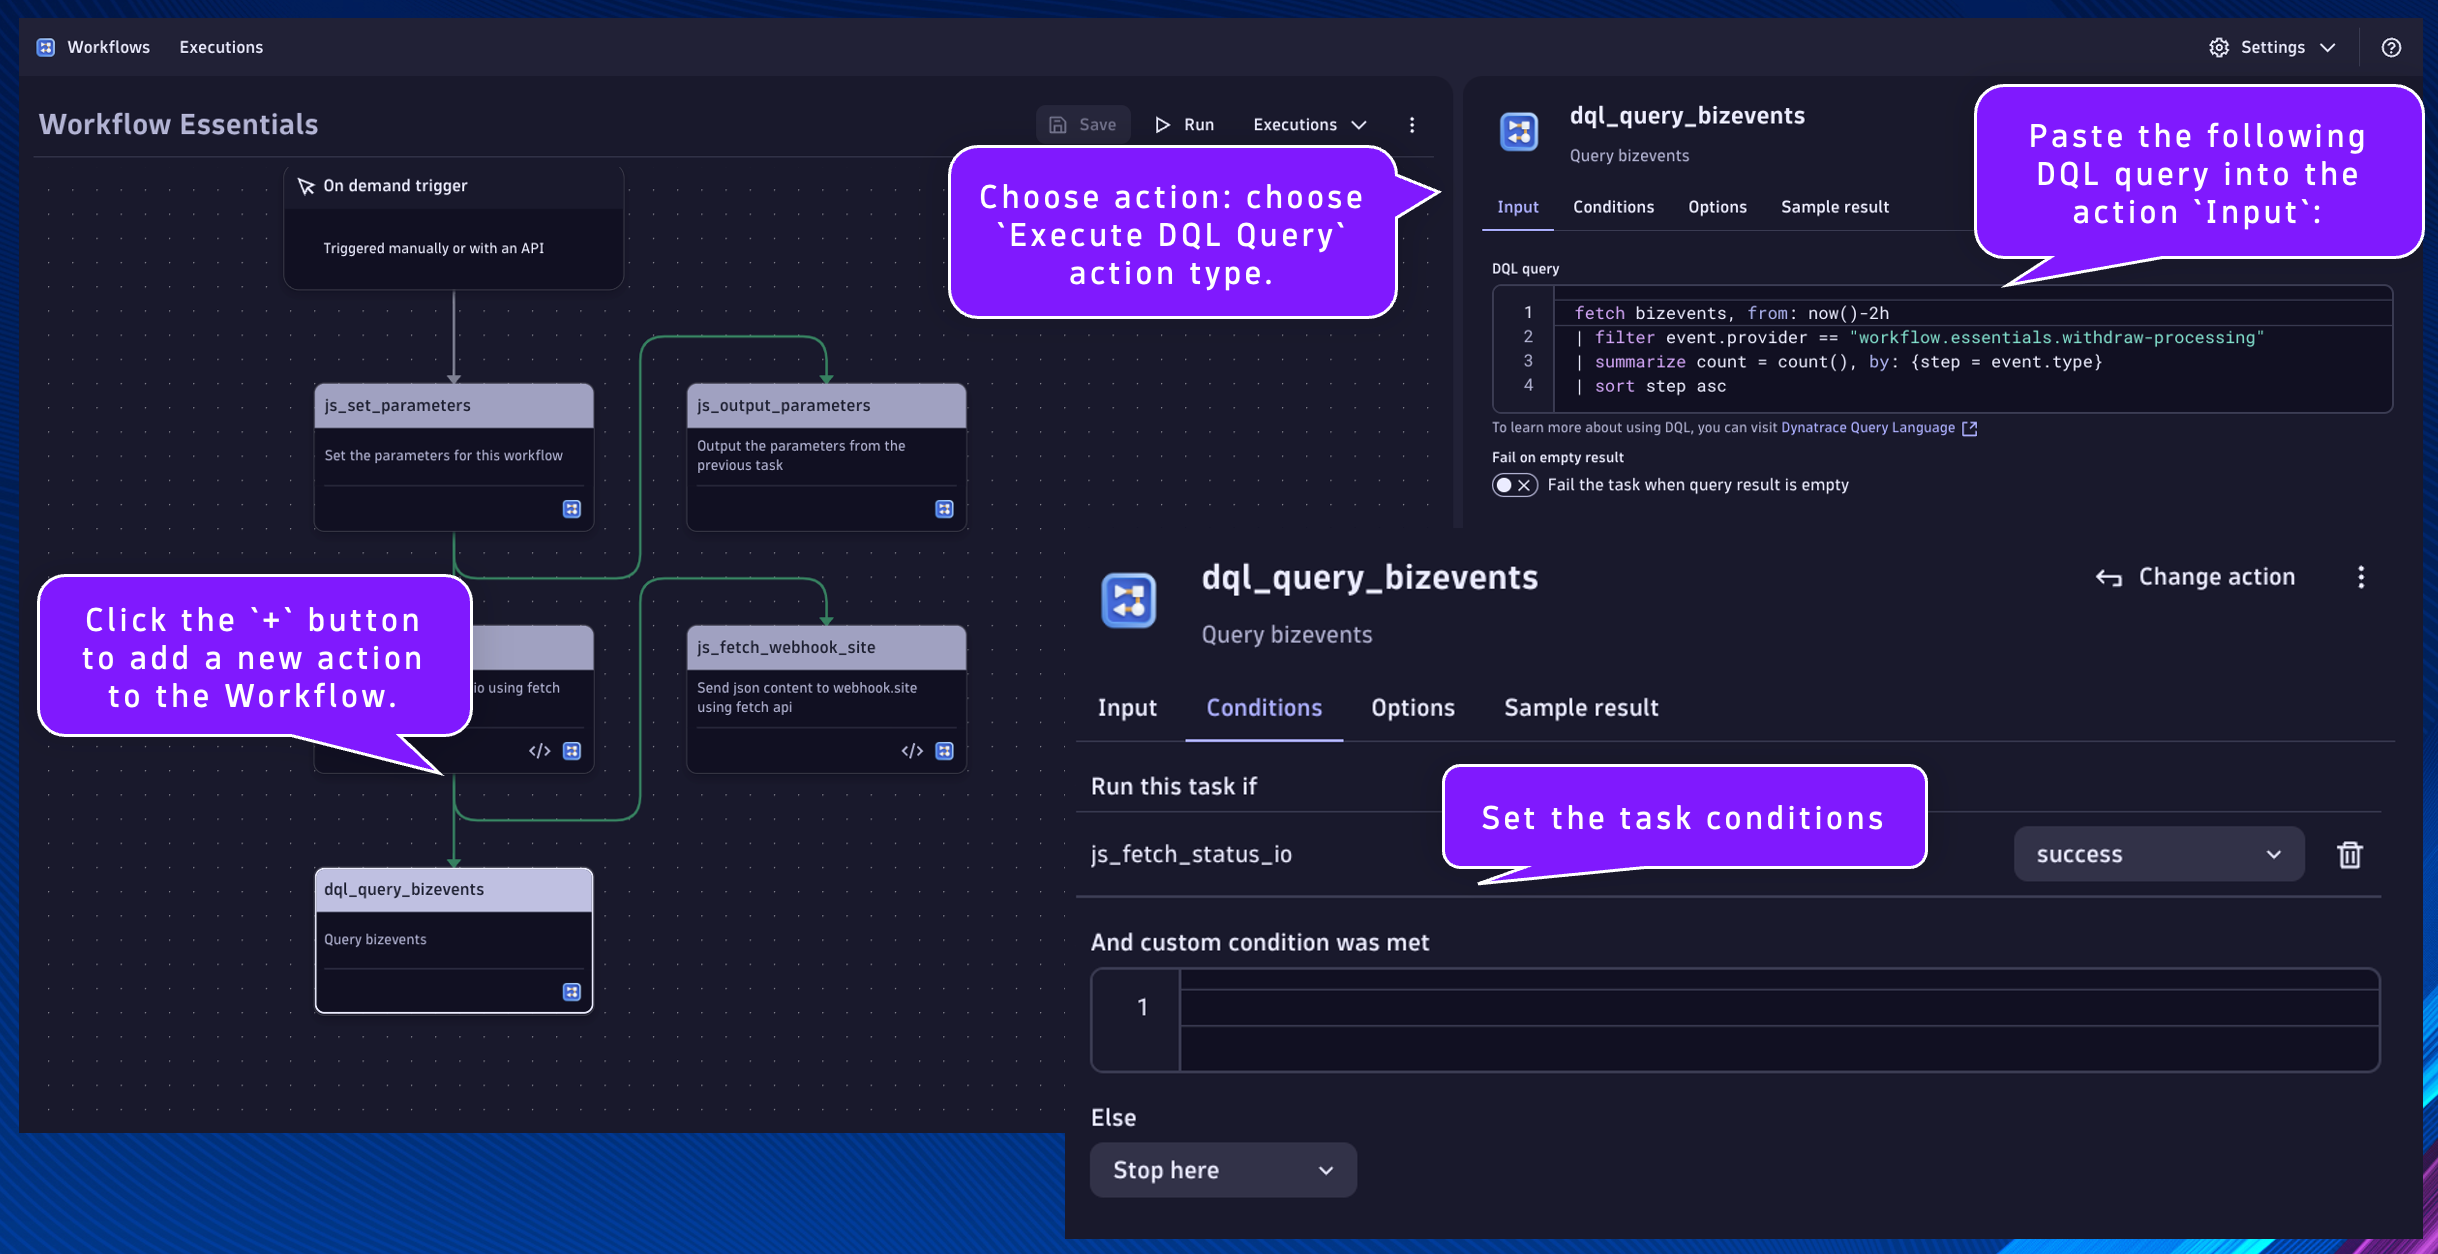Open the success status dropdown
The image size is (2438, 1254).
coord(2159,854)
